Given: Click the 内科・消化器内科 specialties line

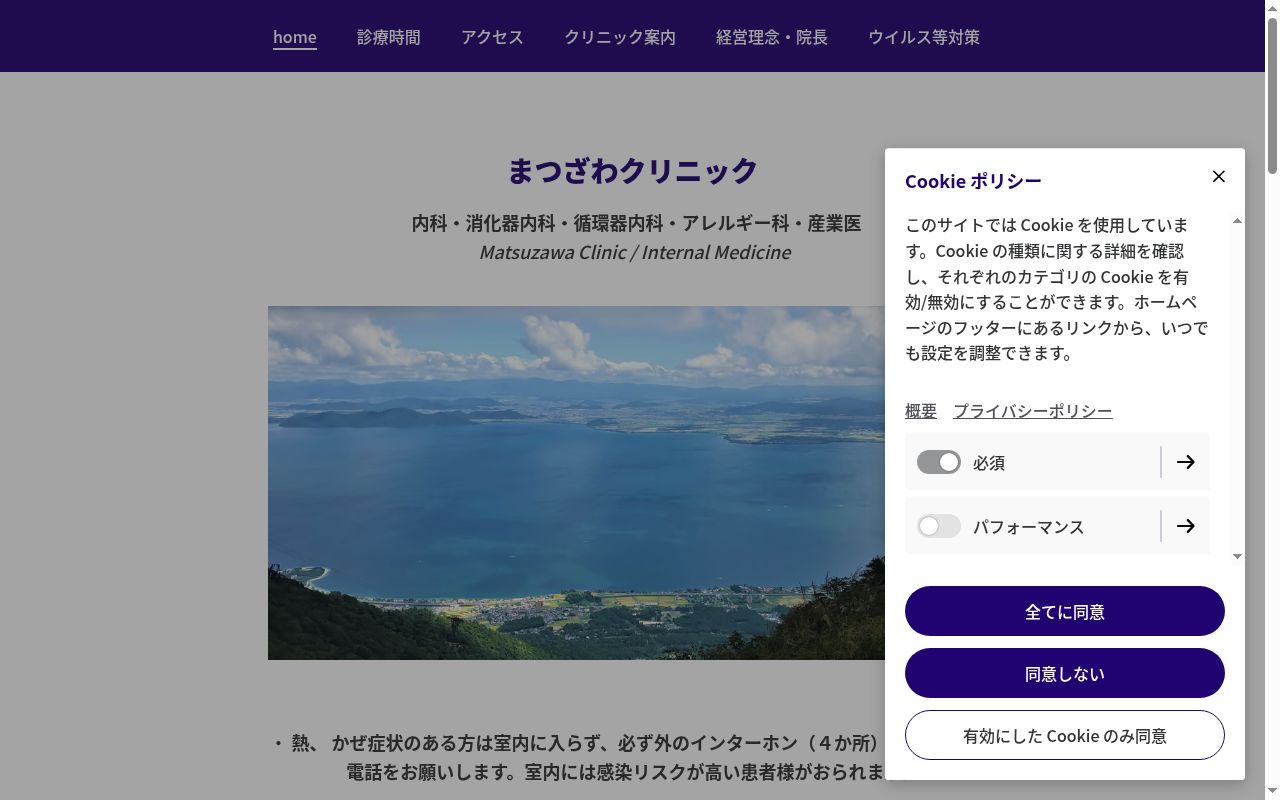Looking at the screenshot, I should (636, 223).
